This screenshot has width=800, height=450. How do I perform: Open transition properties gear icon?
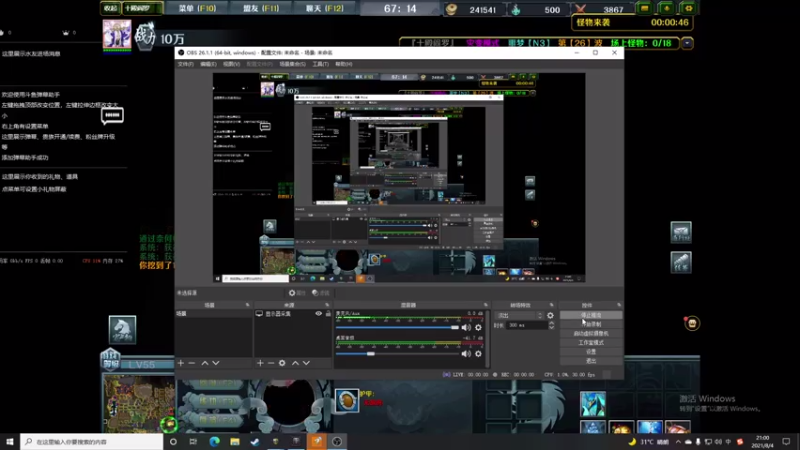[550, 315]
